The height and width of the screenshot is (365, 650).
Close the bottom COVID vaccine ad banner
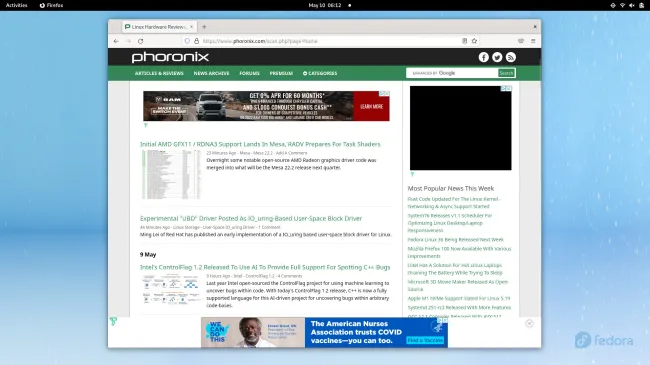(529, 324)
